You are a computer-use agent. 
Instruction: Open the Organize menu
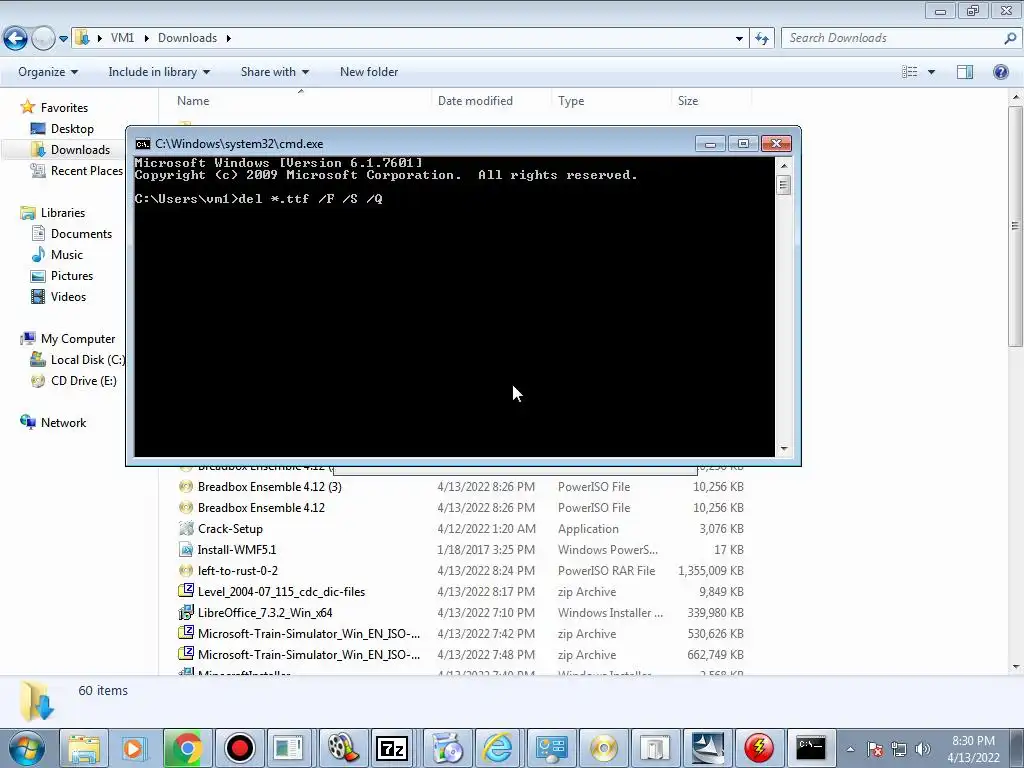pos(48,72)
